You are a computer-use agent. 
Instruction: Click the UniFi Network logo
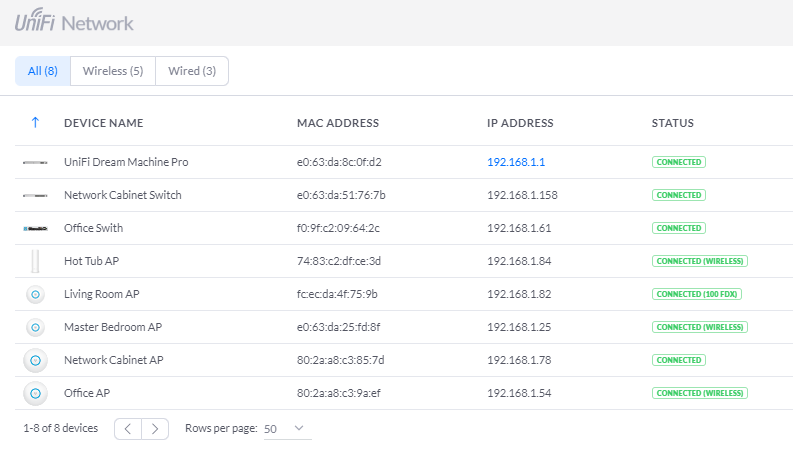[74, 22]
